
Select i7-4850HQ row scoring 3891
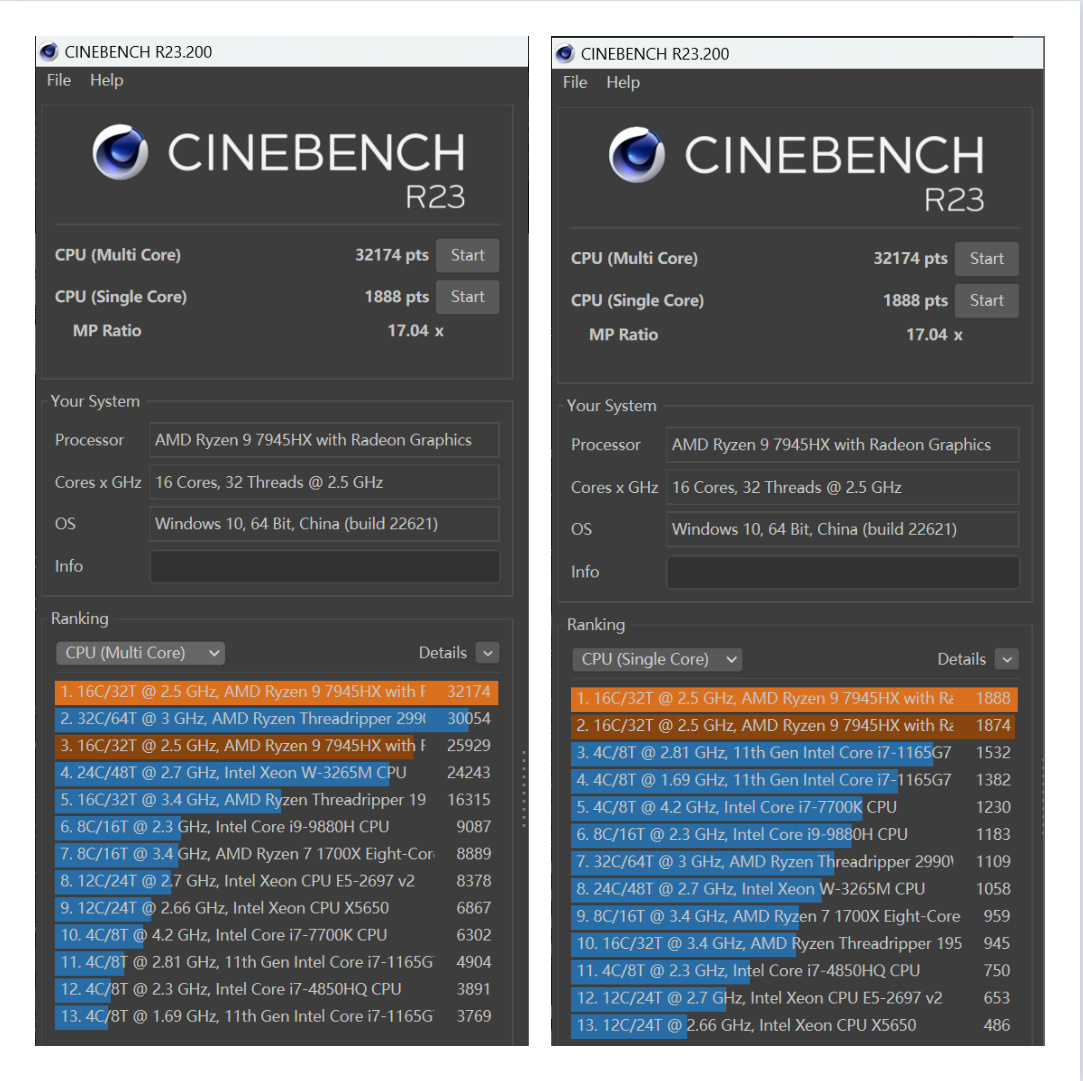pyautogui.click(x=276, y=989)
